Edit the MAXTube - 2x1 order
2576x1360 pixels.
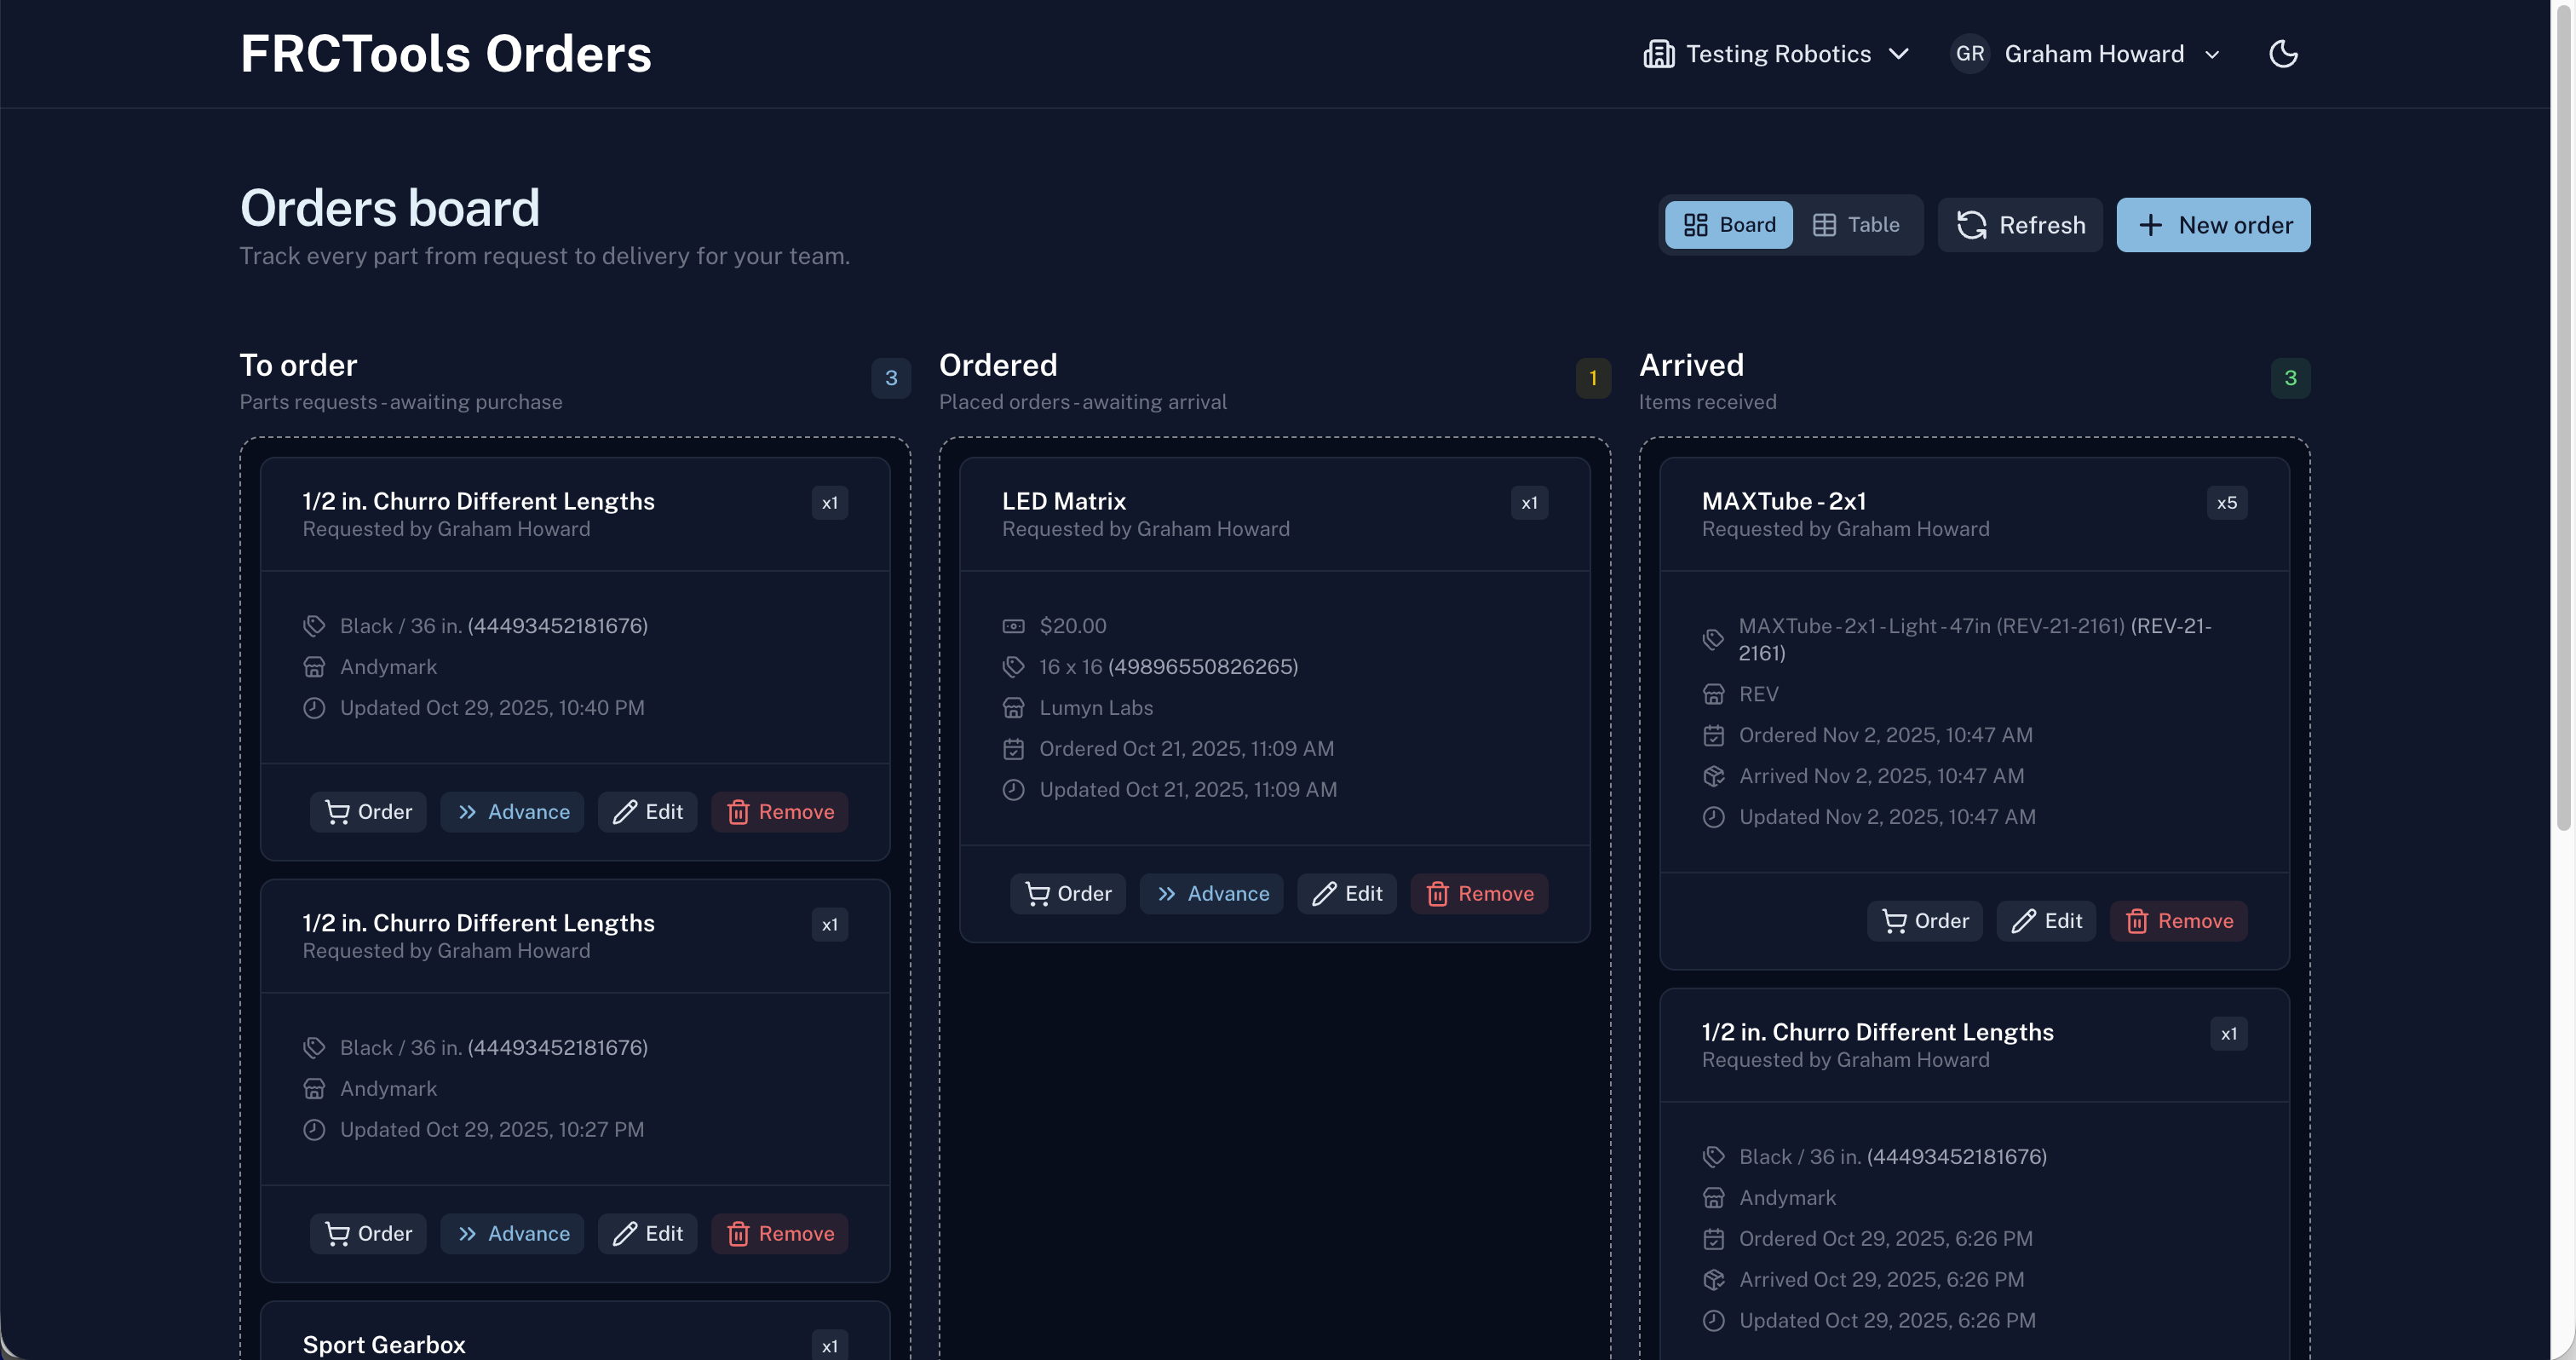pyautogui.click(x=2046, y=921)
